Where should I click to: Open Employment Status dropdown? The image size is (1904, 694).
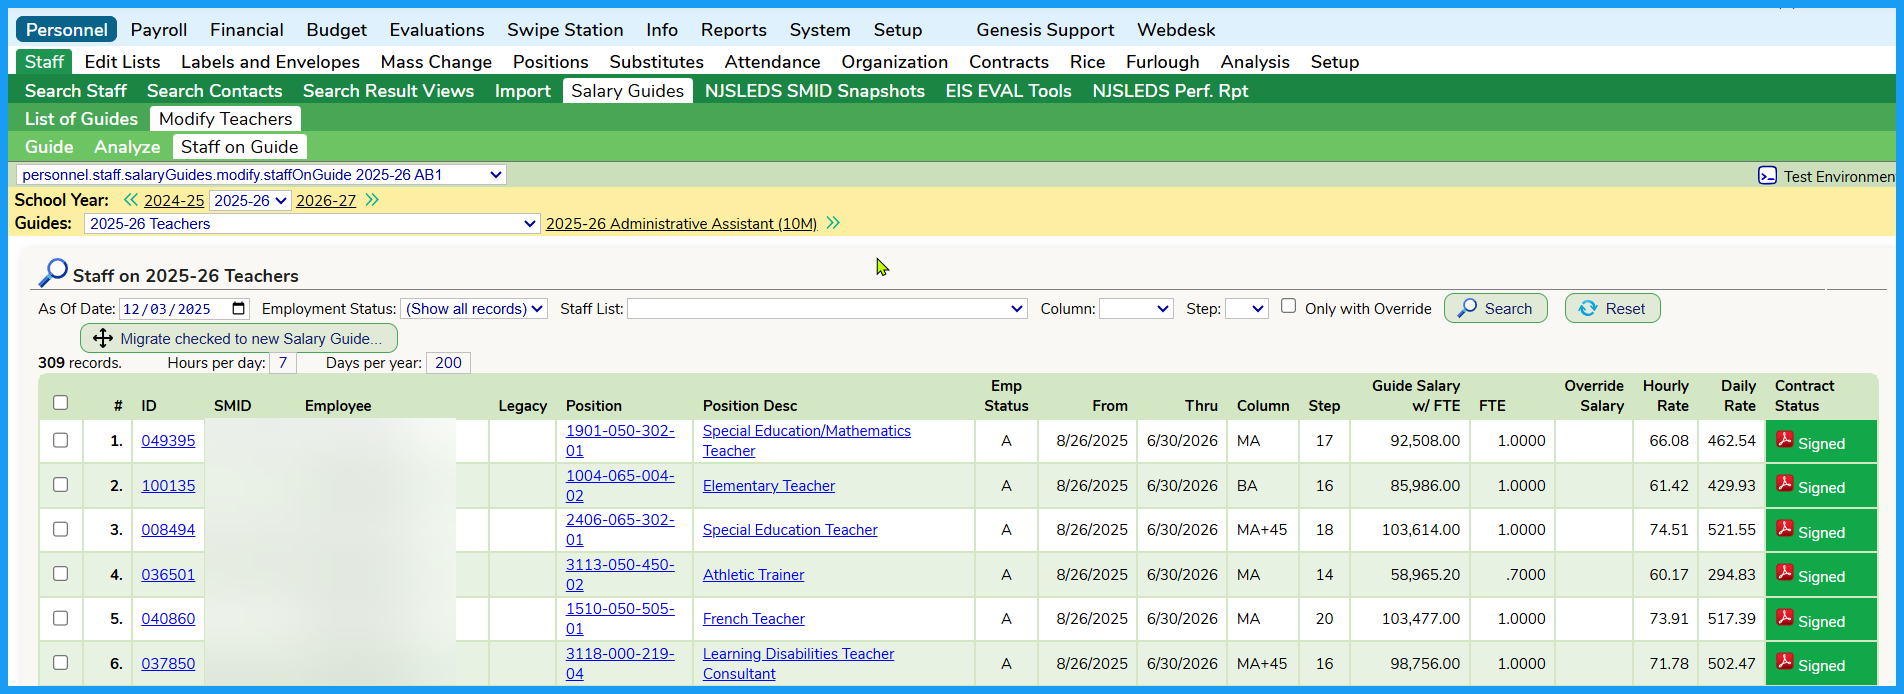click(474, 309)
